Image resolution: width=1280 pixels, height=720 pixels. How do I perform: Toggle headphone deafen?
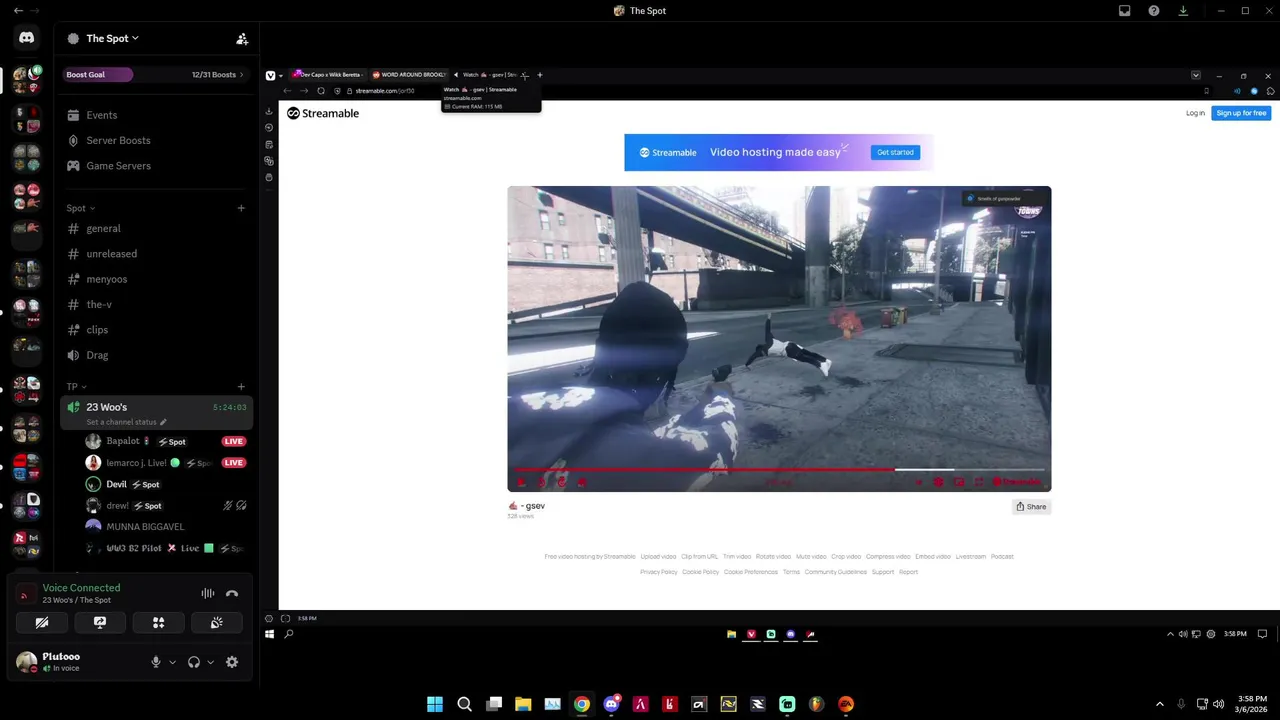[194, 662]
